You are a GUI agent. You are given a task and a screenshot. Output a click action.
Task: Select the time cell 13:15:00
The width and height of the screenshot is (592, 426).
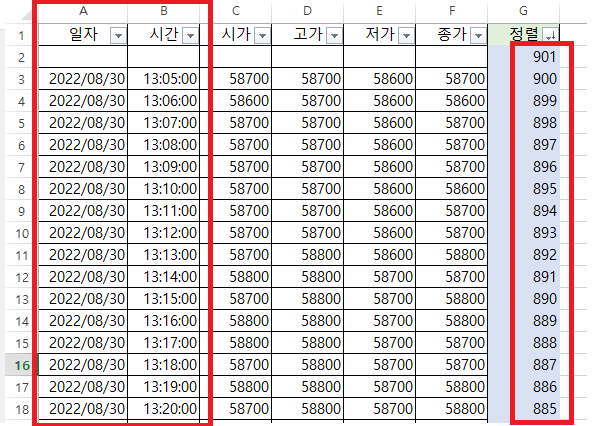163,299
